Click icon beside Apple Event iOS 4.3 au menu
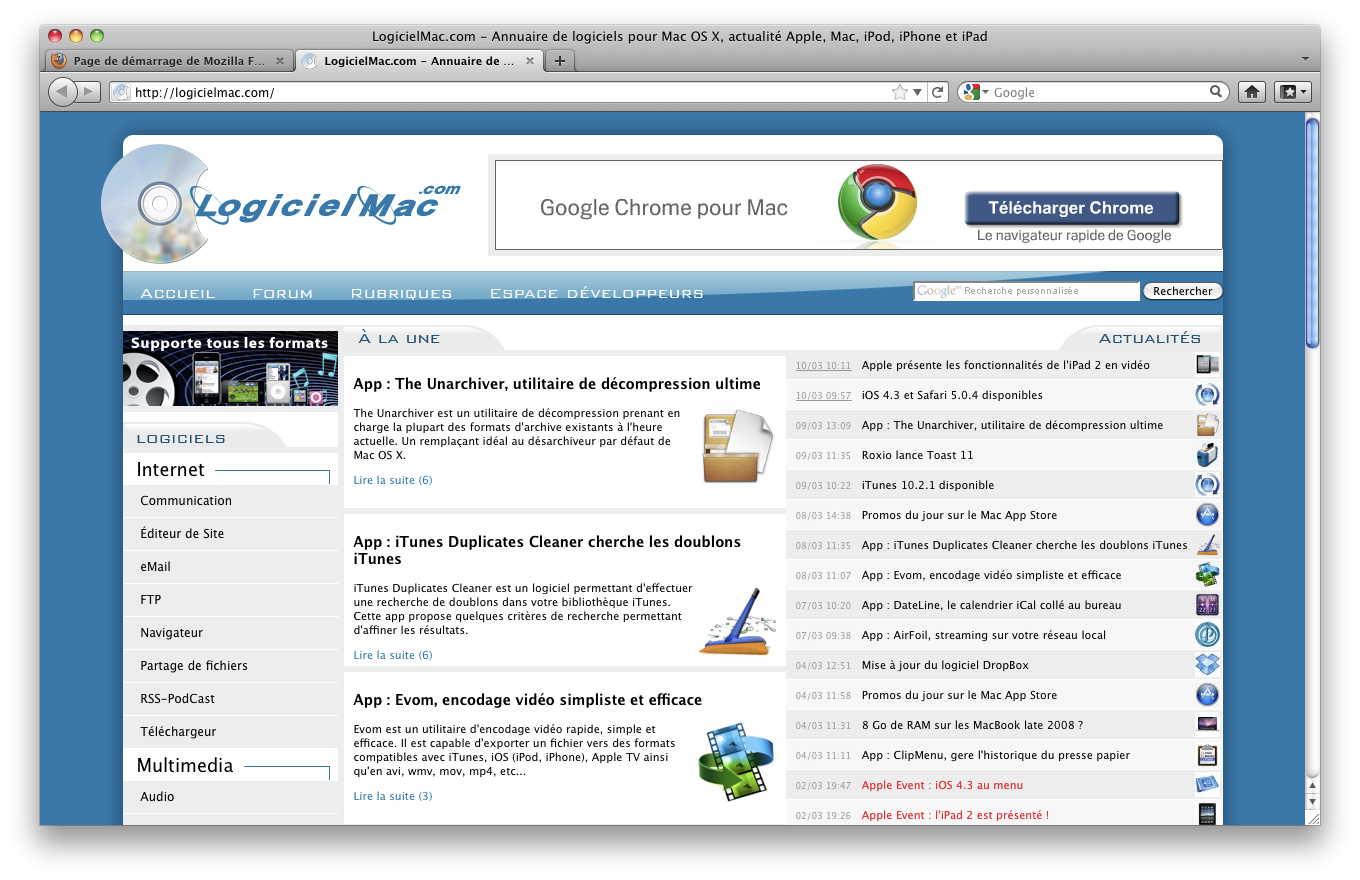This screenshot has height=880, width=1360. tap(1207, 785)
